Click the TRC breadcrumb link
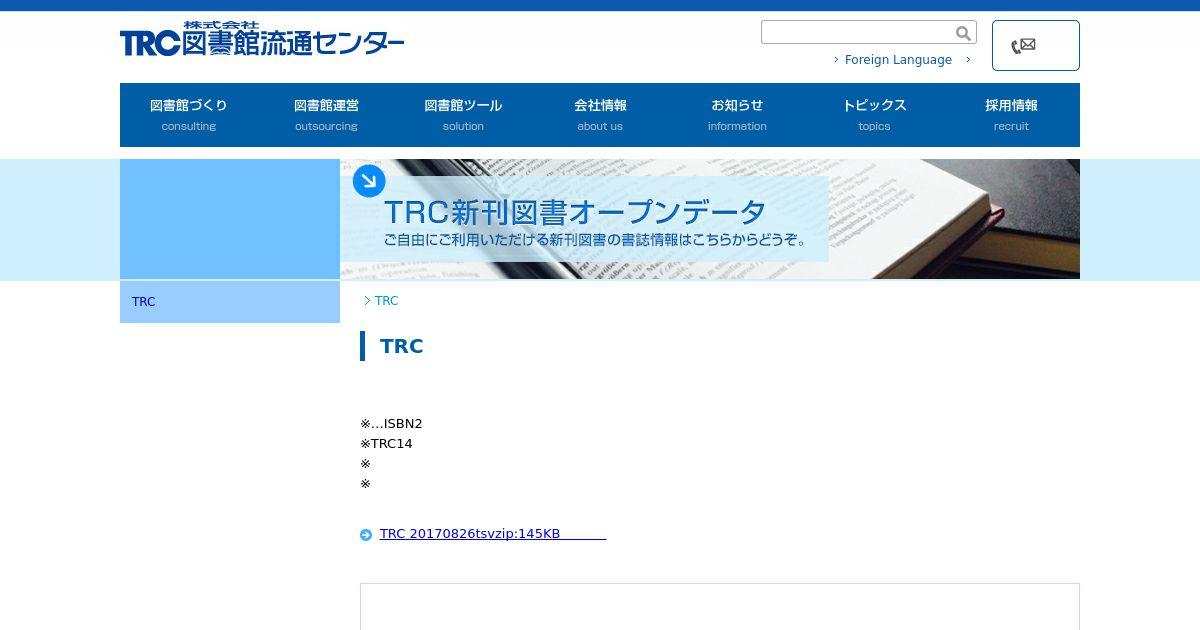 [x=386, y=301]
